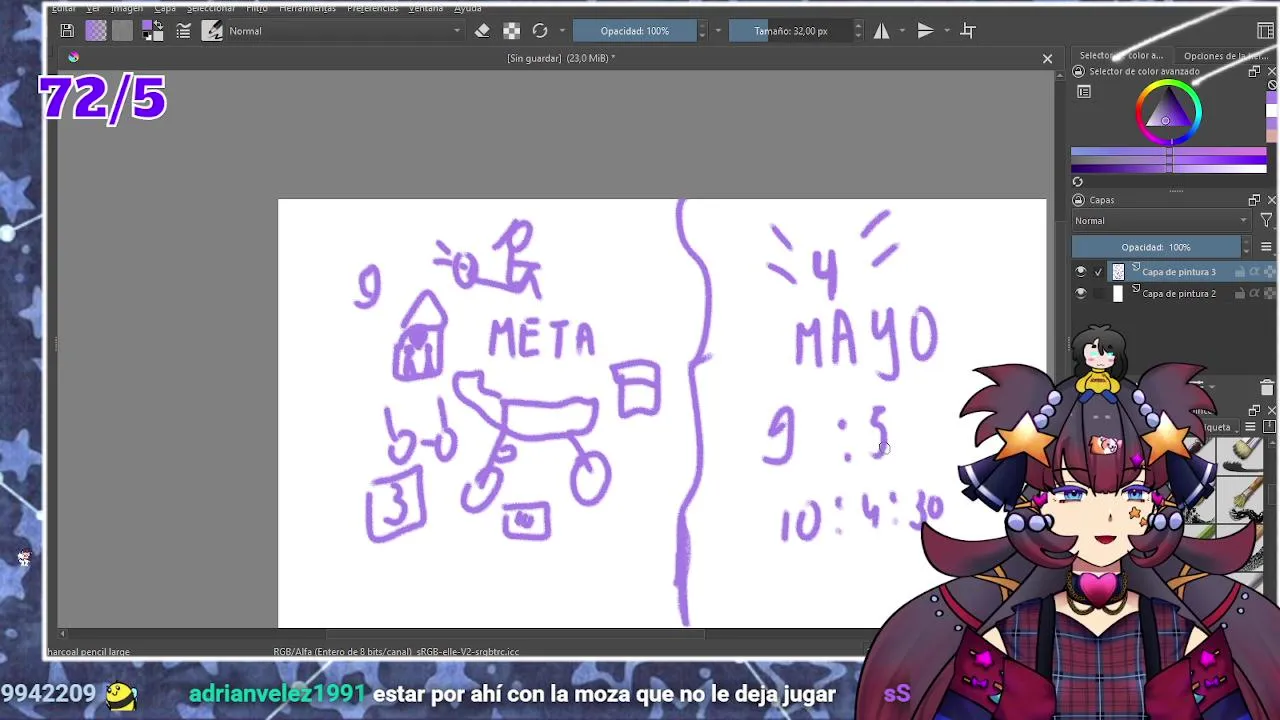The width and height of the screenshot is (1280, 720).
Task: Click the Save document icon
Action: click(x=67, y=31)
